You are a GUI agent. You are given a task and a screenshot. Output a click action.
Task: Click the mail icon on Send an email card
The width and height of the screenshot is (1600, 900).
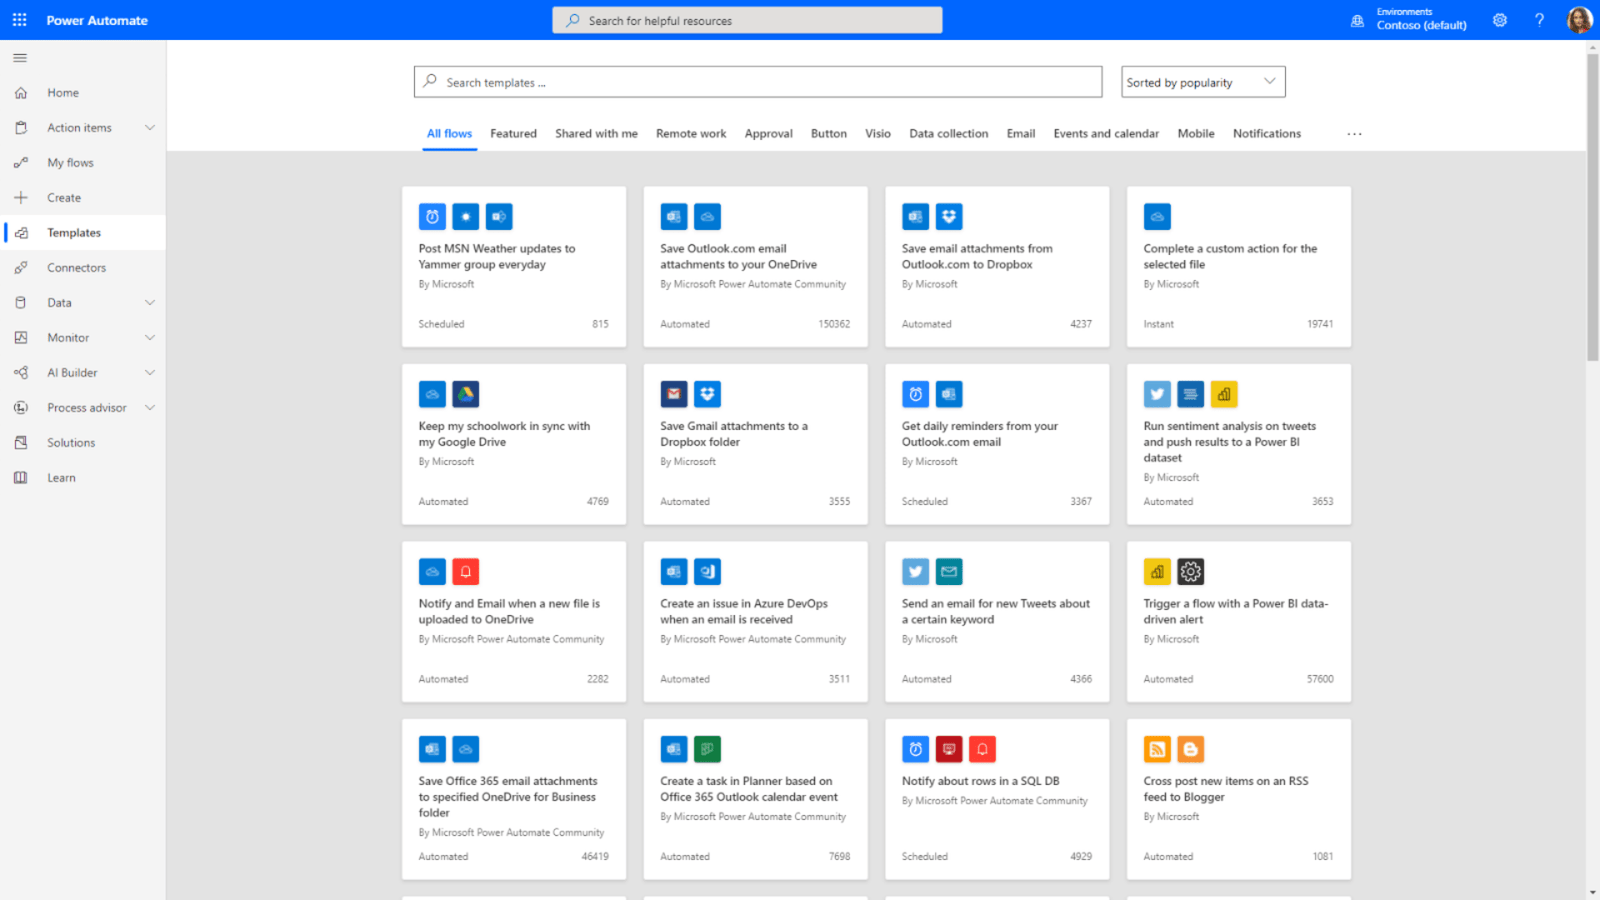949,572
